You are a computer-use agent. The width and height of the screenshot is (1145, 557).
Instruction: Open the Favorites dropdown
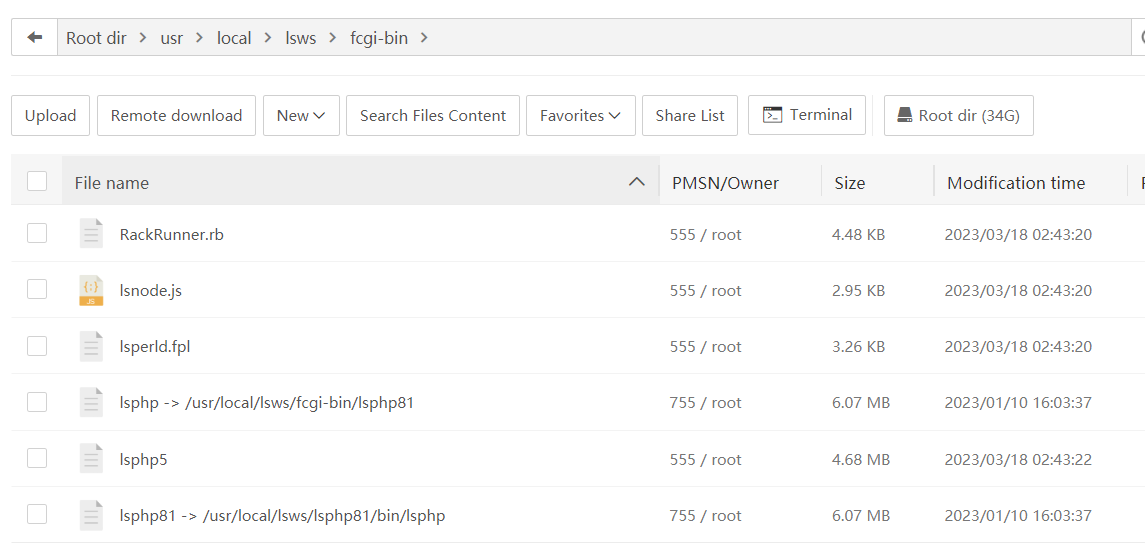(580, 116)
